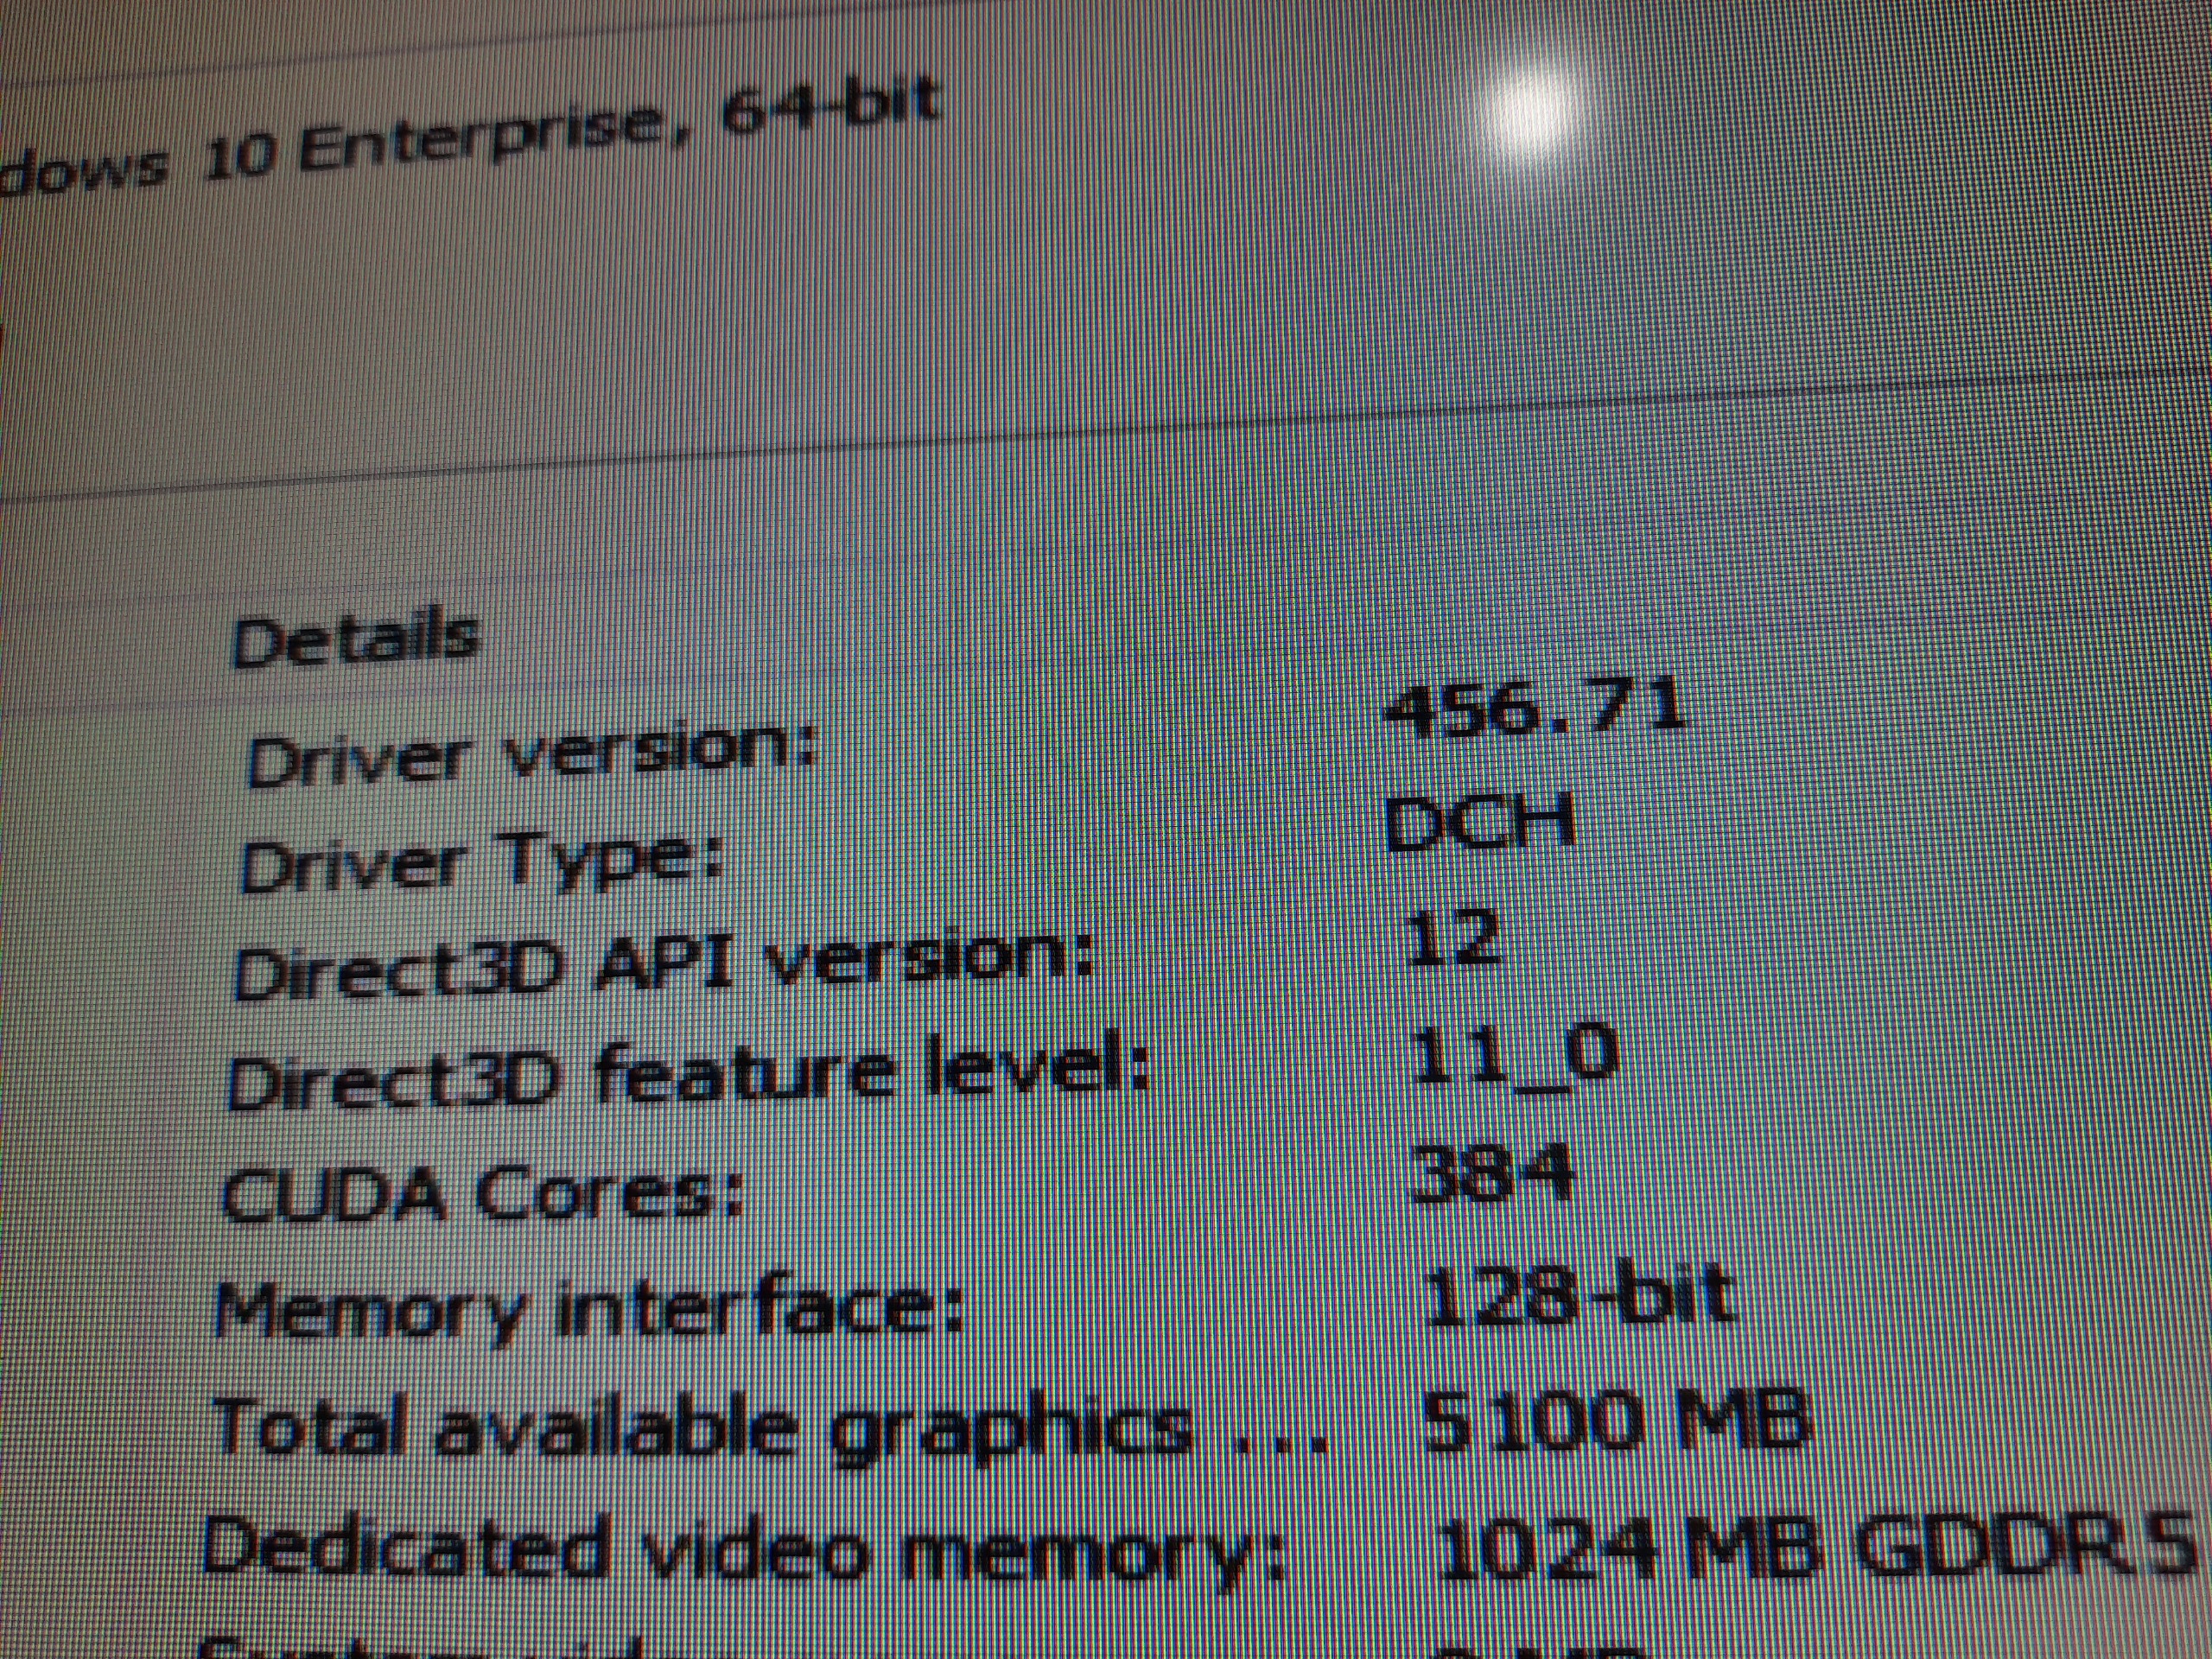
Task: Select the Direct3D feature level label
Action: 690,1076
